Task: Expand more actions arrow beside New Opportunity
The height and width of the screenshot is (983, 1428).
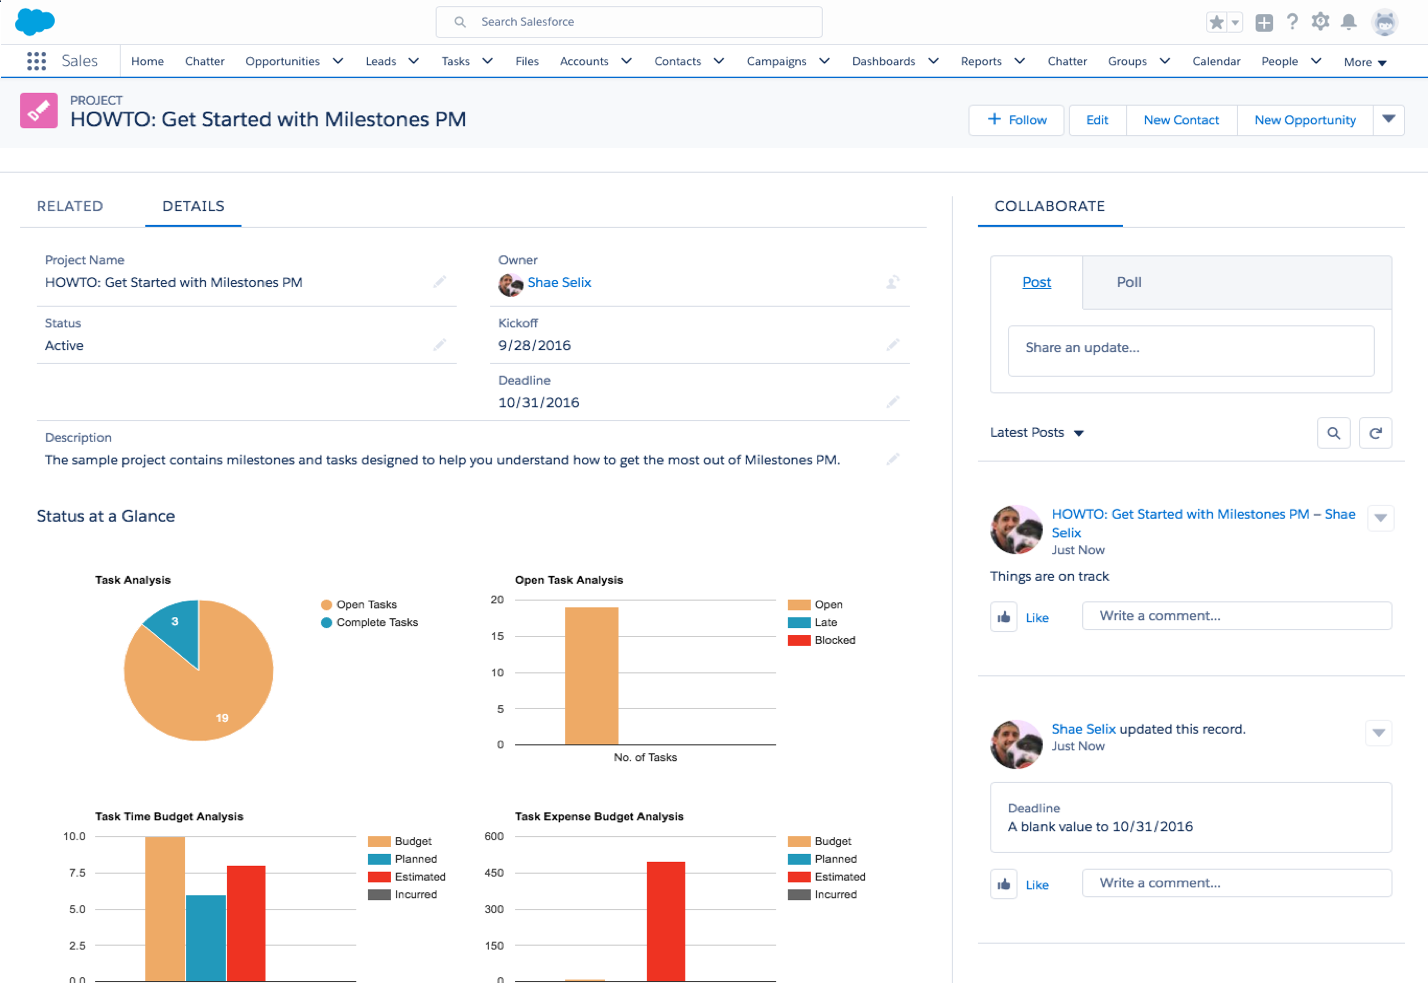Action: [1388, 120]
